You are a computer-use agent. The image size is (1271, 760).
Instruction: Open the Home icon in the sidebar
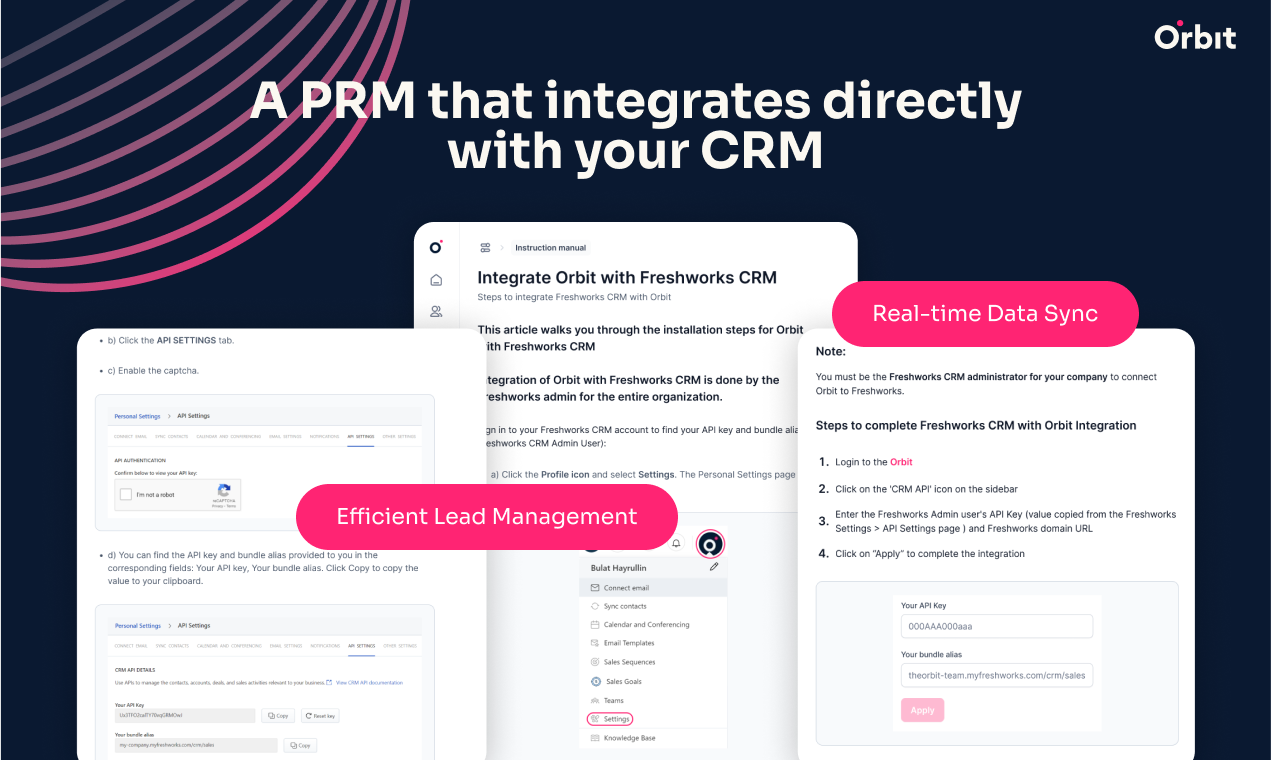click(x=436, y=280)
